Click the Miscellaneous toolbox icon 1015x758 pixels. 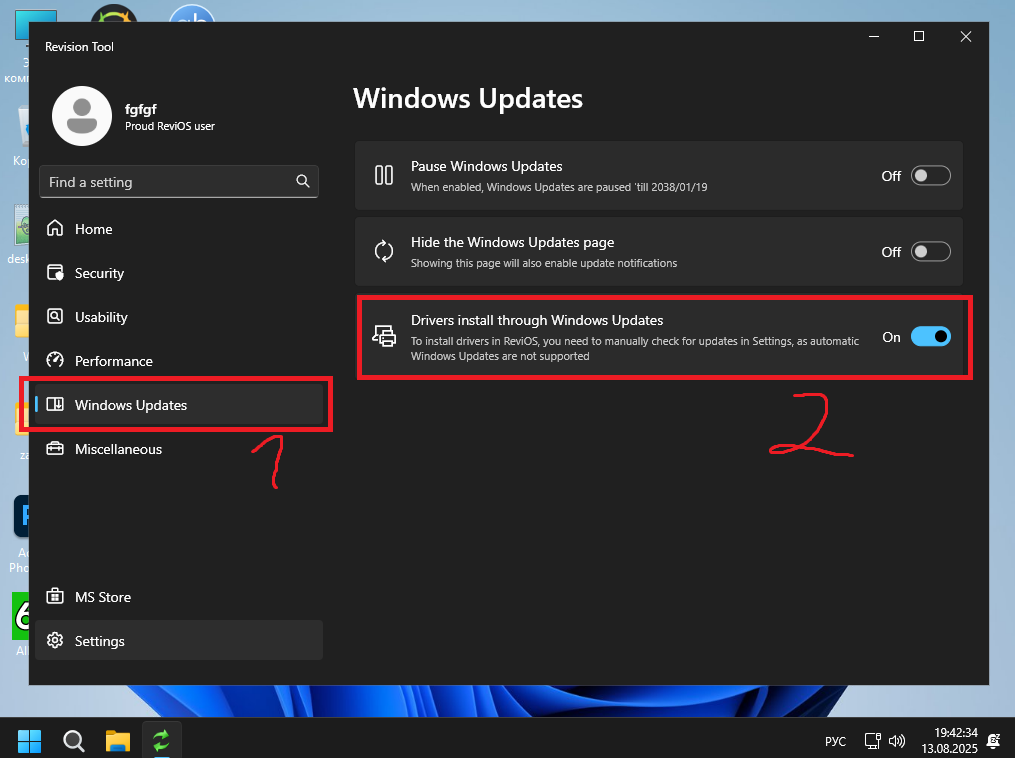55,448
